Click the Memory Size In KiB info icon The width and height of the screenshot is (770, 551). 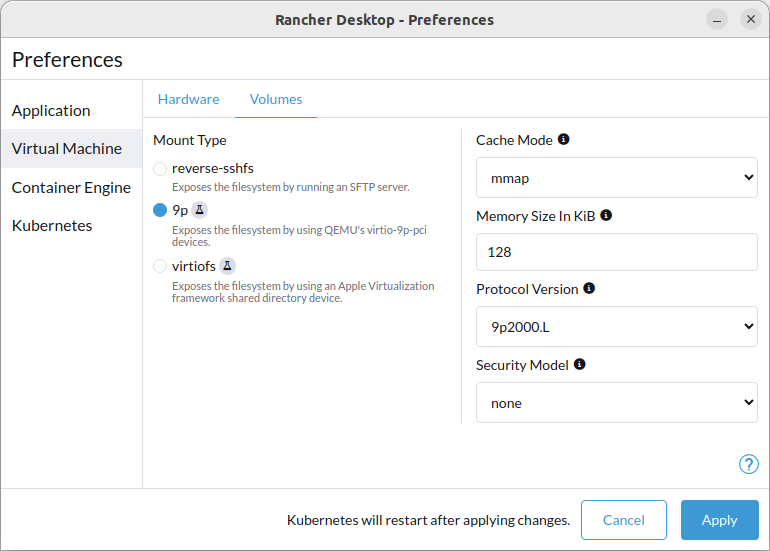tap(606, 215)
